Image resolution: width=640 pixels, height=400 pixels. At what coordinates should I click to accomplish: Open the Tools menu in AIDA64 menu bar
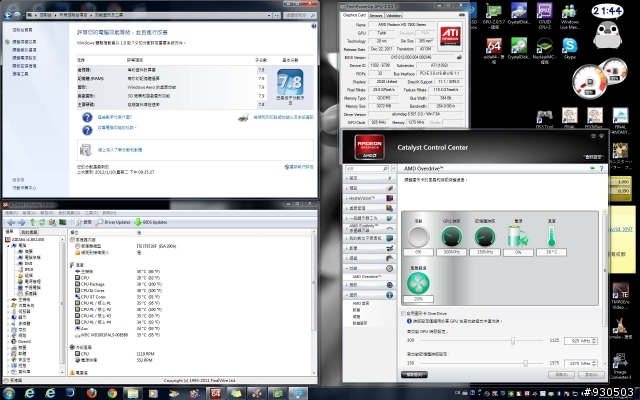[91, 213]
